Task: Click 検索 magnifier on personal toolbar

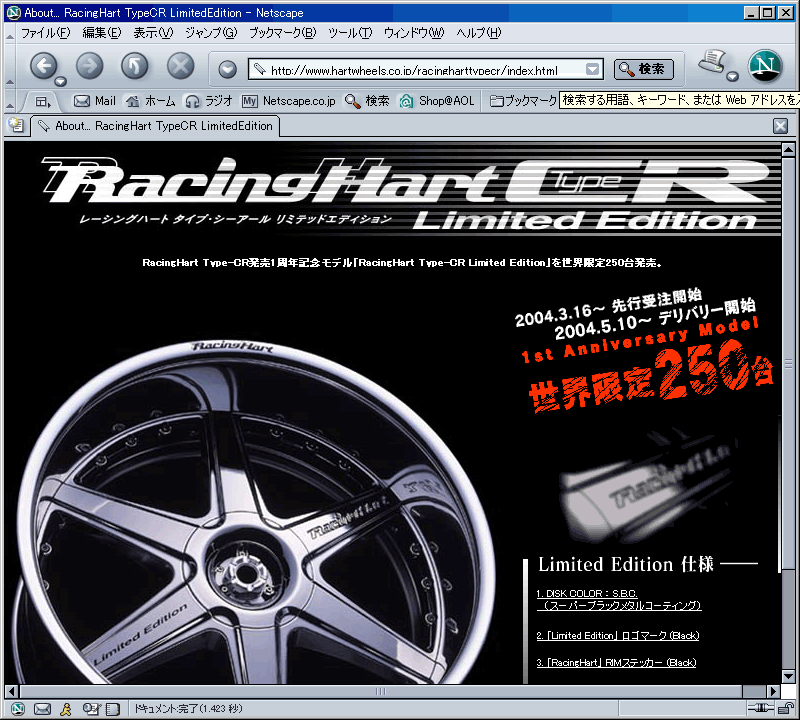Action: click(x=367, y=101)
